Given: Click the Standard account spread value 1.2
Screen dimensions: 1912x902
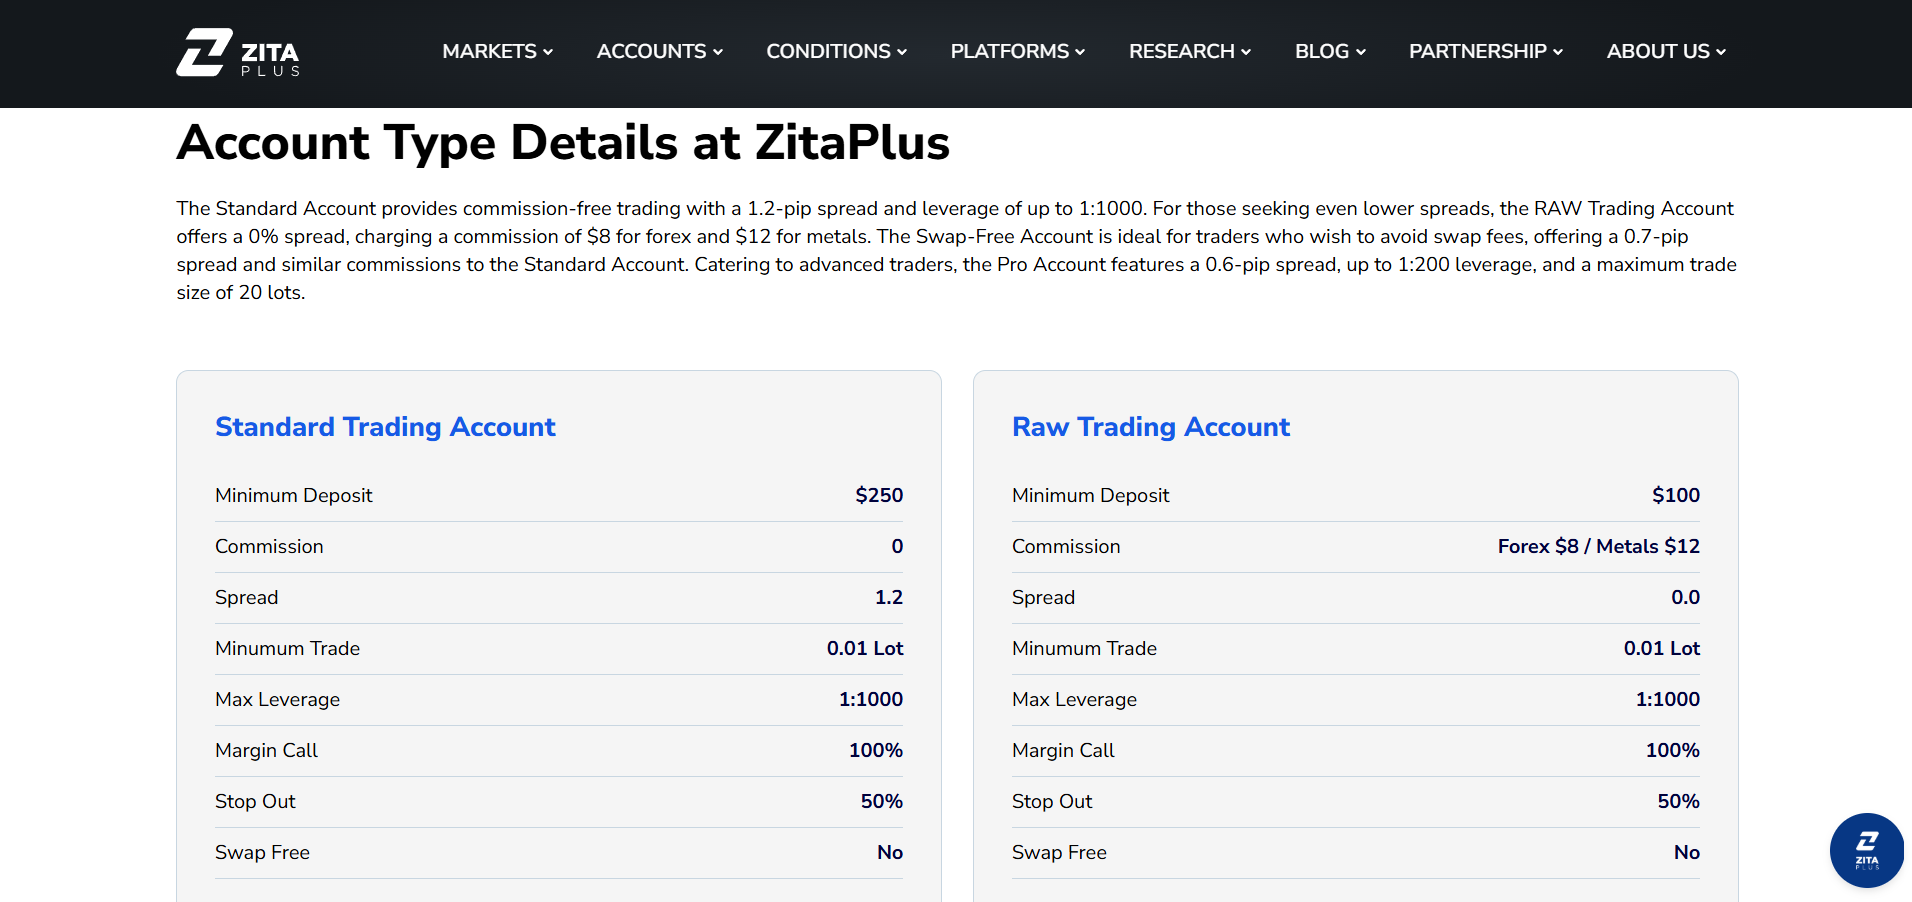Looking at the screenshot, I should click(889, 597).
